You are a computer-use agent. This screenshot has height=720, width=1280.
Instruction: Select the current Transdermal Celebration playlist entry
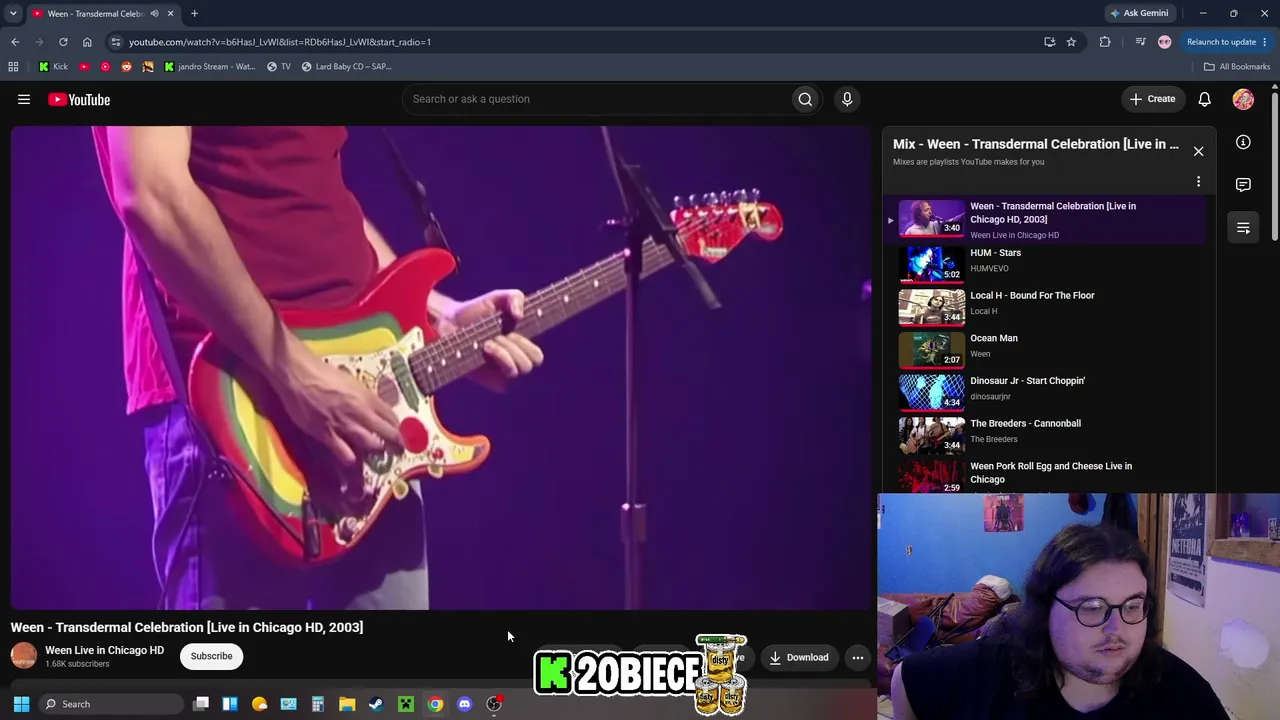point(1045,220)
